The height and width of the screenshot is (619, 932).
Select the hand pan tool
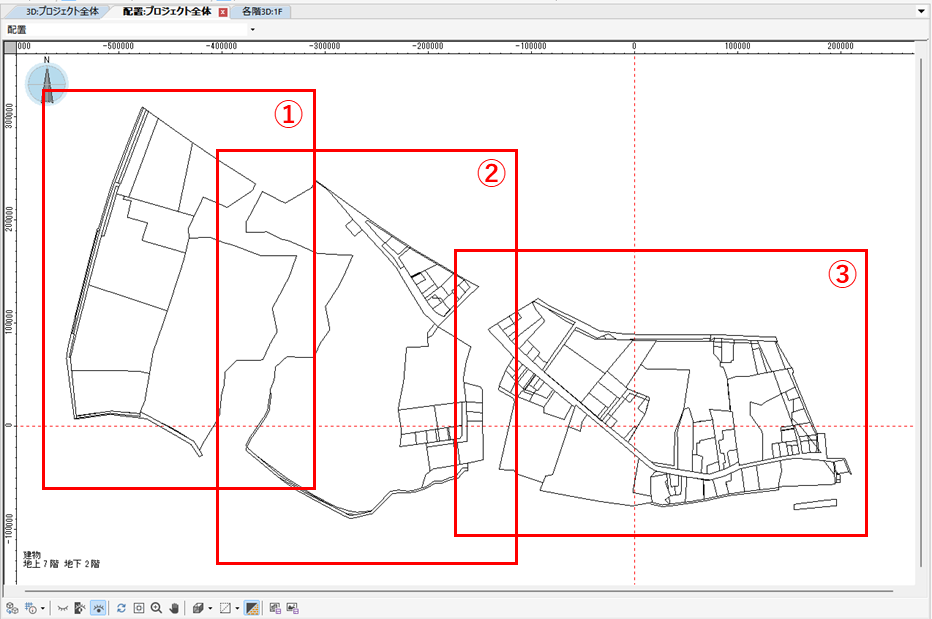pos(174,608)
